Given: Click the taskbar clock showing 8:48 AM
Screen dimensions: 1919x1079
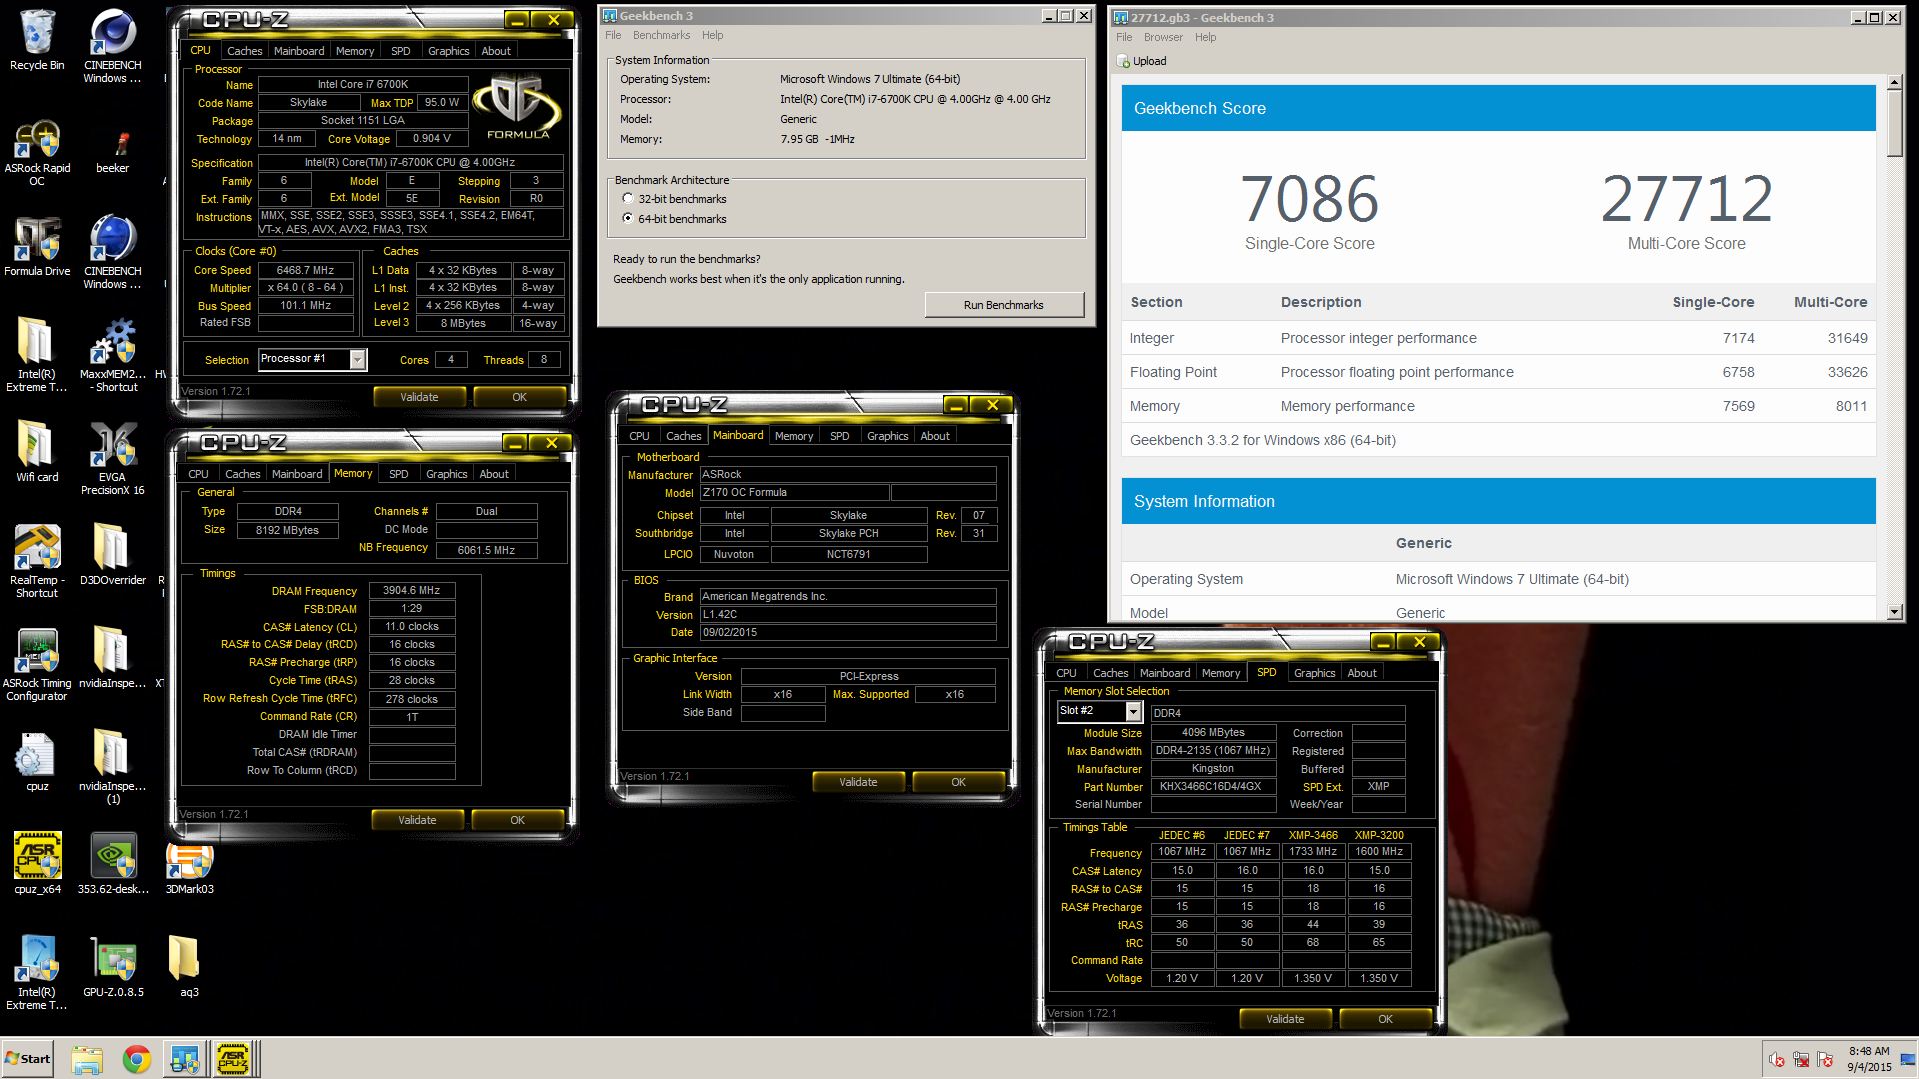Looking at the screenshot, I should pyautogui.click(x=1869, y=1059).
